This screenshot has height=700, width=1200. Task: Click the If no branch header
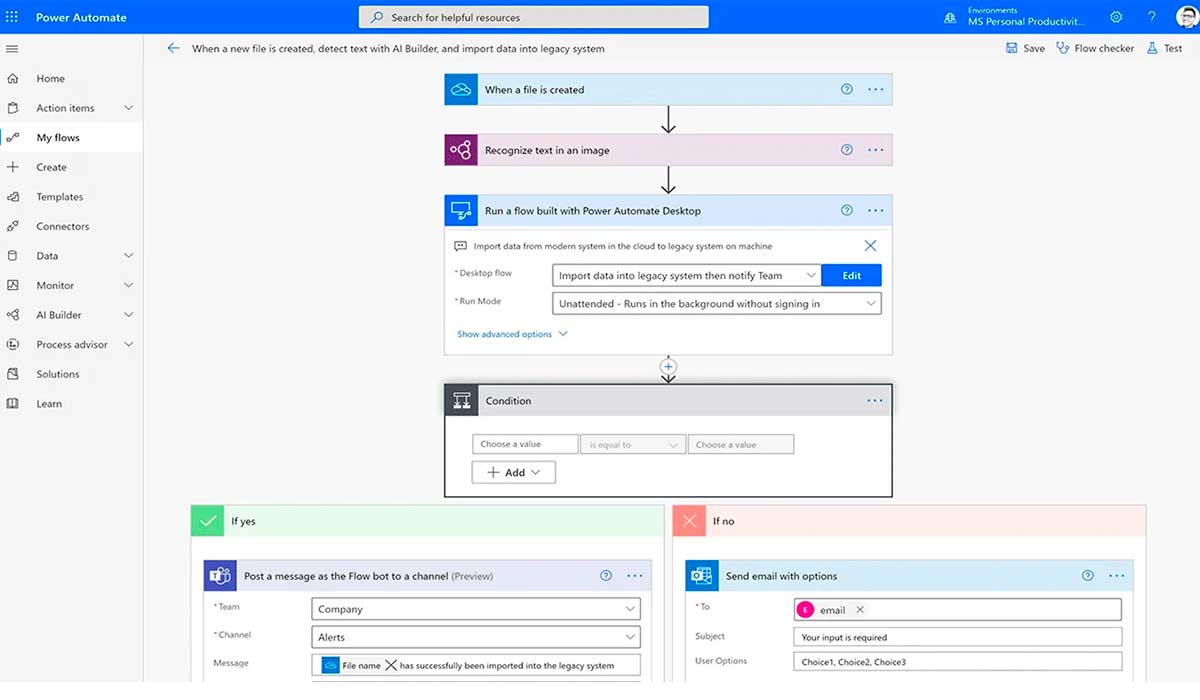(x=909, y=521)
